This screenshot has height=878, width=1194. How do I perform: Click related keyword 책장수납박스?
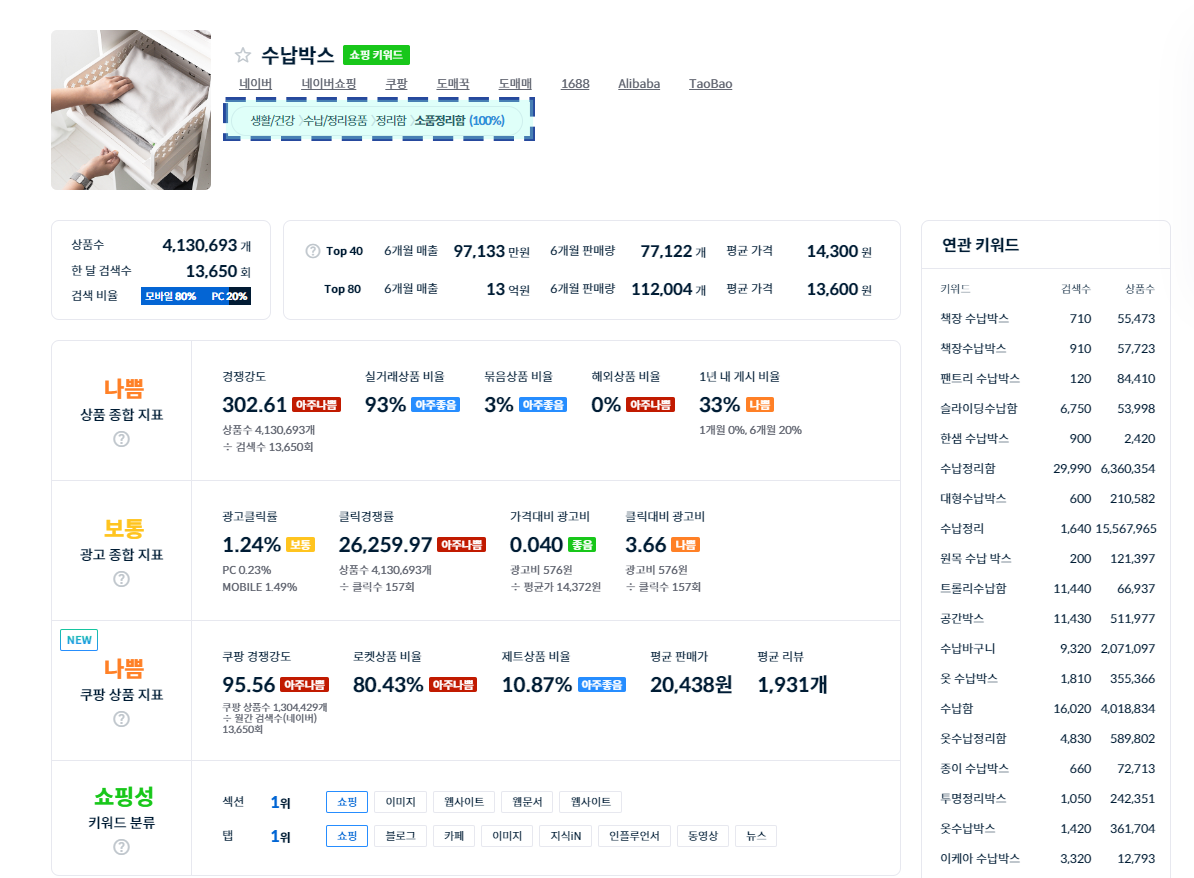(972, 349)
